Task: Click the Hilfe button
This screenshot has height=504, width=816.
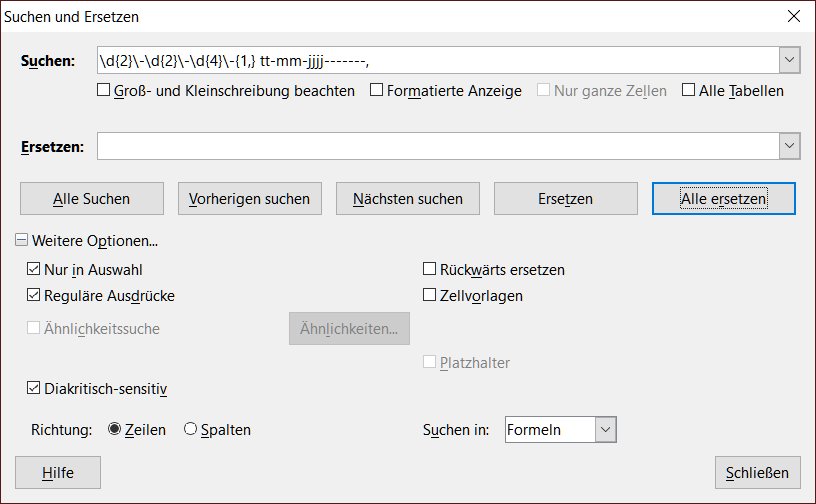Action: (58, 473)
